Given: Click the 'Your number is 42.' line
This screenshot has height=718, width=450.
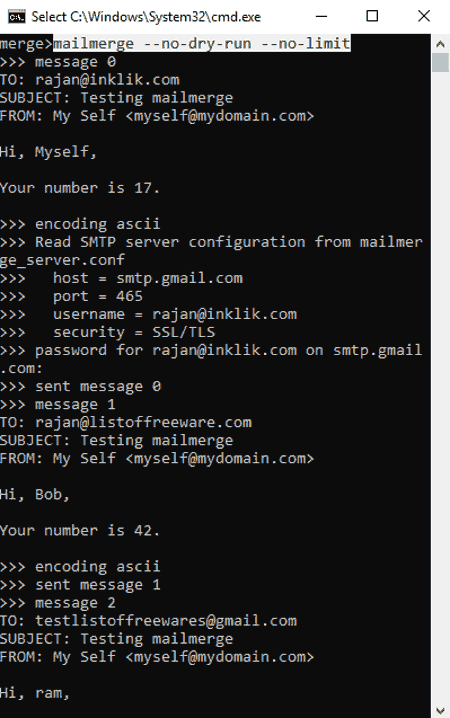Looking at the screenshot, I should point(80,530).
